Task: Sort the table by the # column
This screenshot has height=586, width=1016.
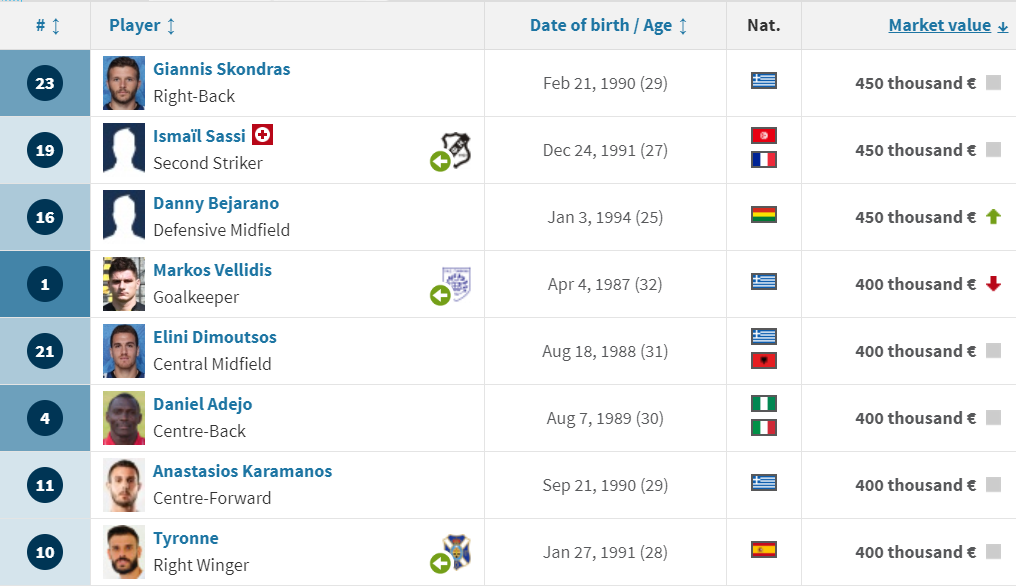Action: 48,25
